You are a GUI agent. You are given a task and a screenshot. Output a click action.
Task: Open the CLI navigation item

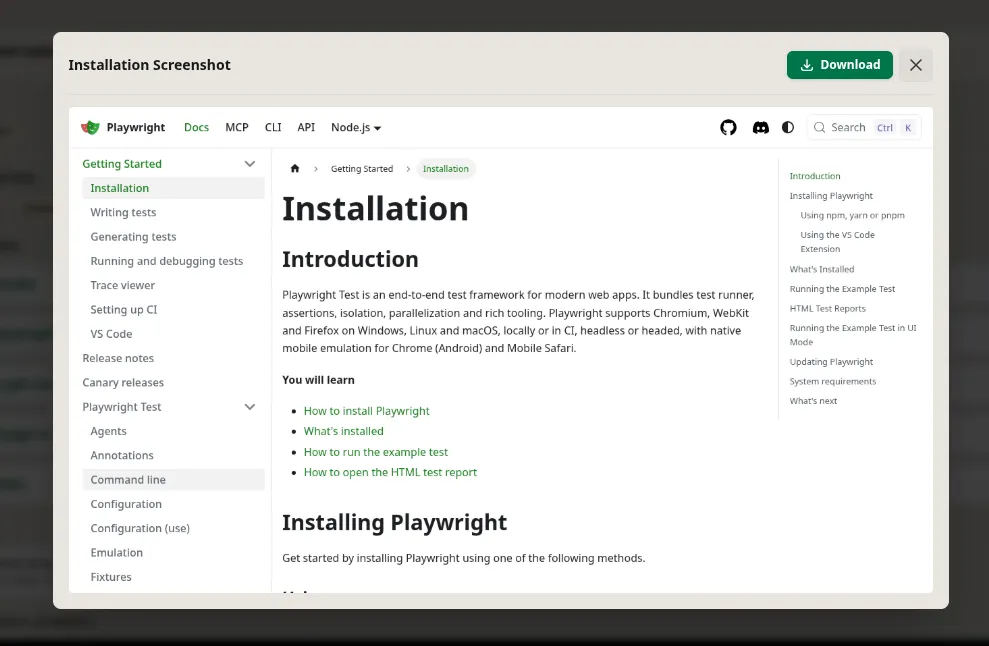point(273,127)
